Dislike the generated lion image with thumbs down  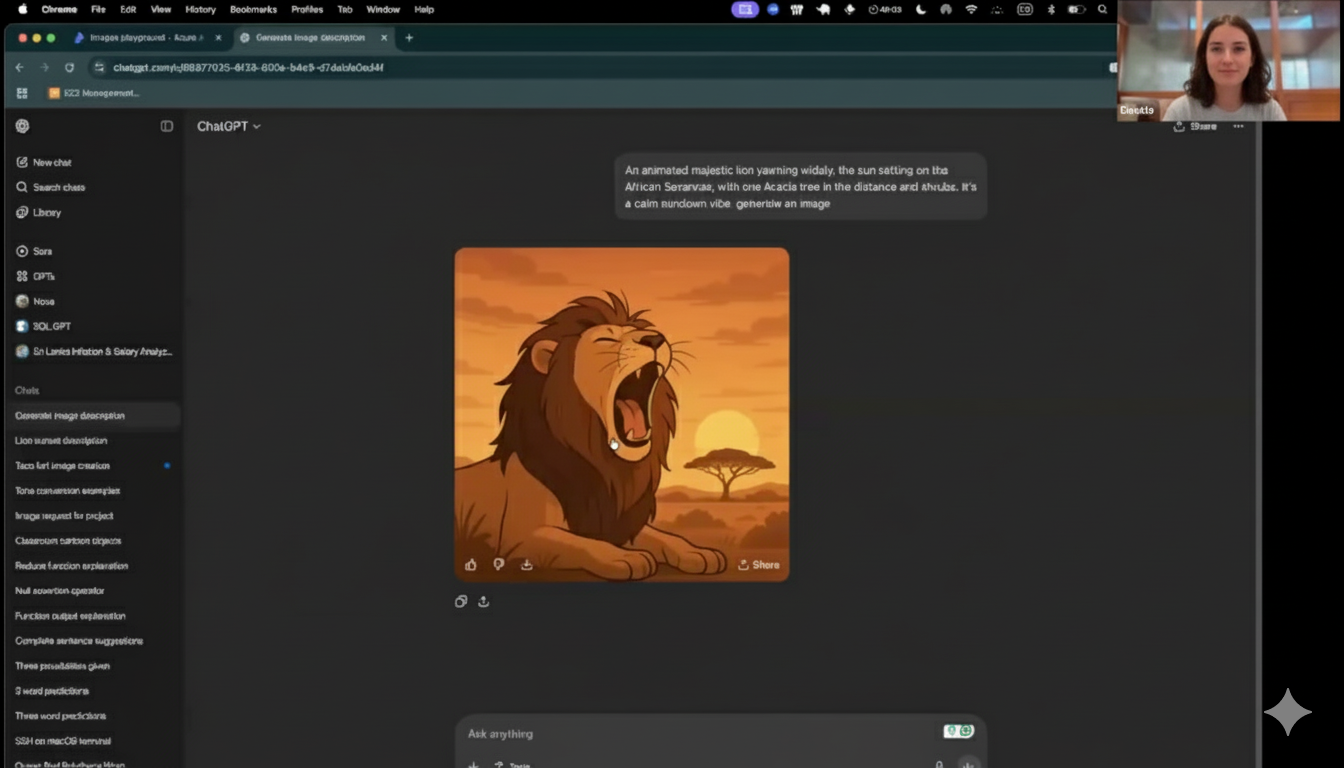(498, 565)
